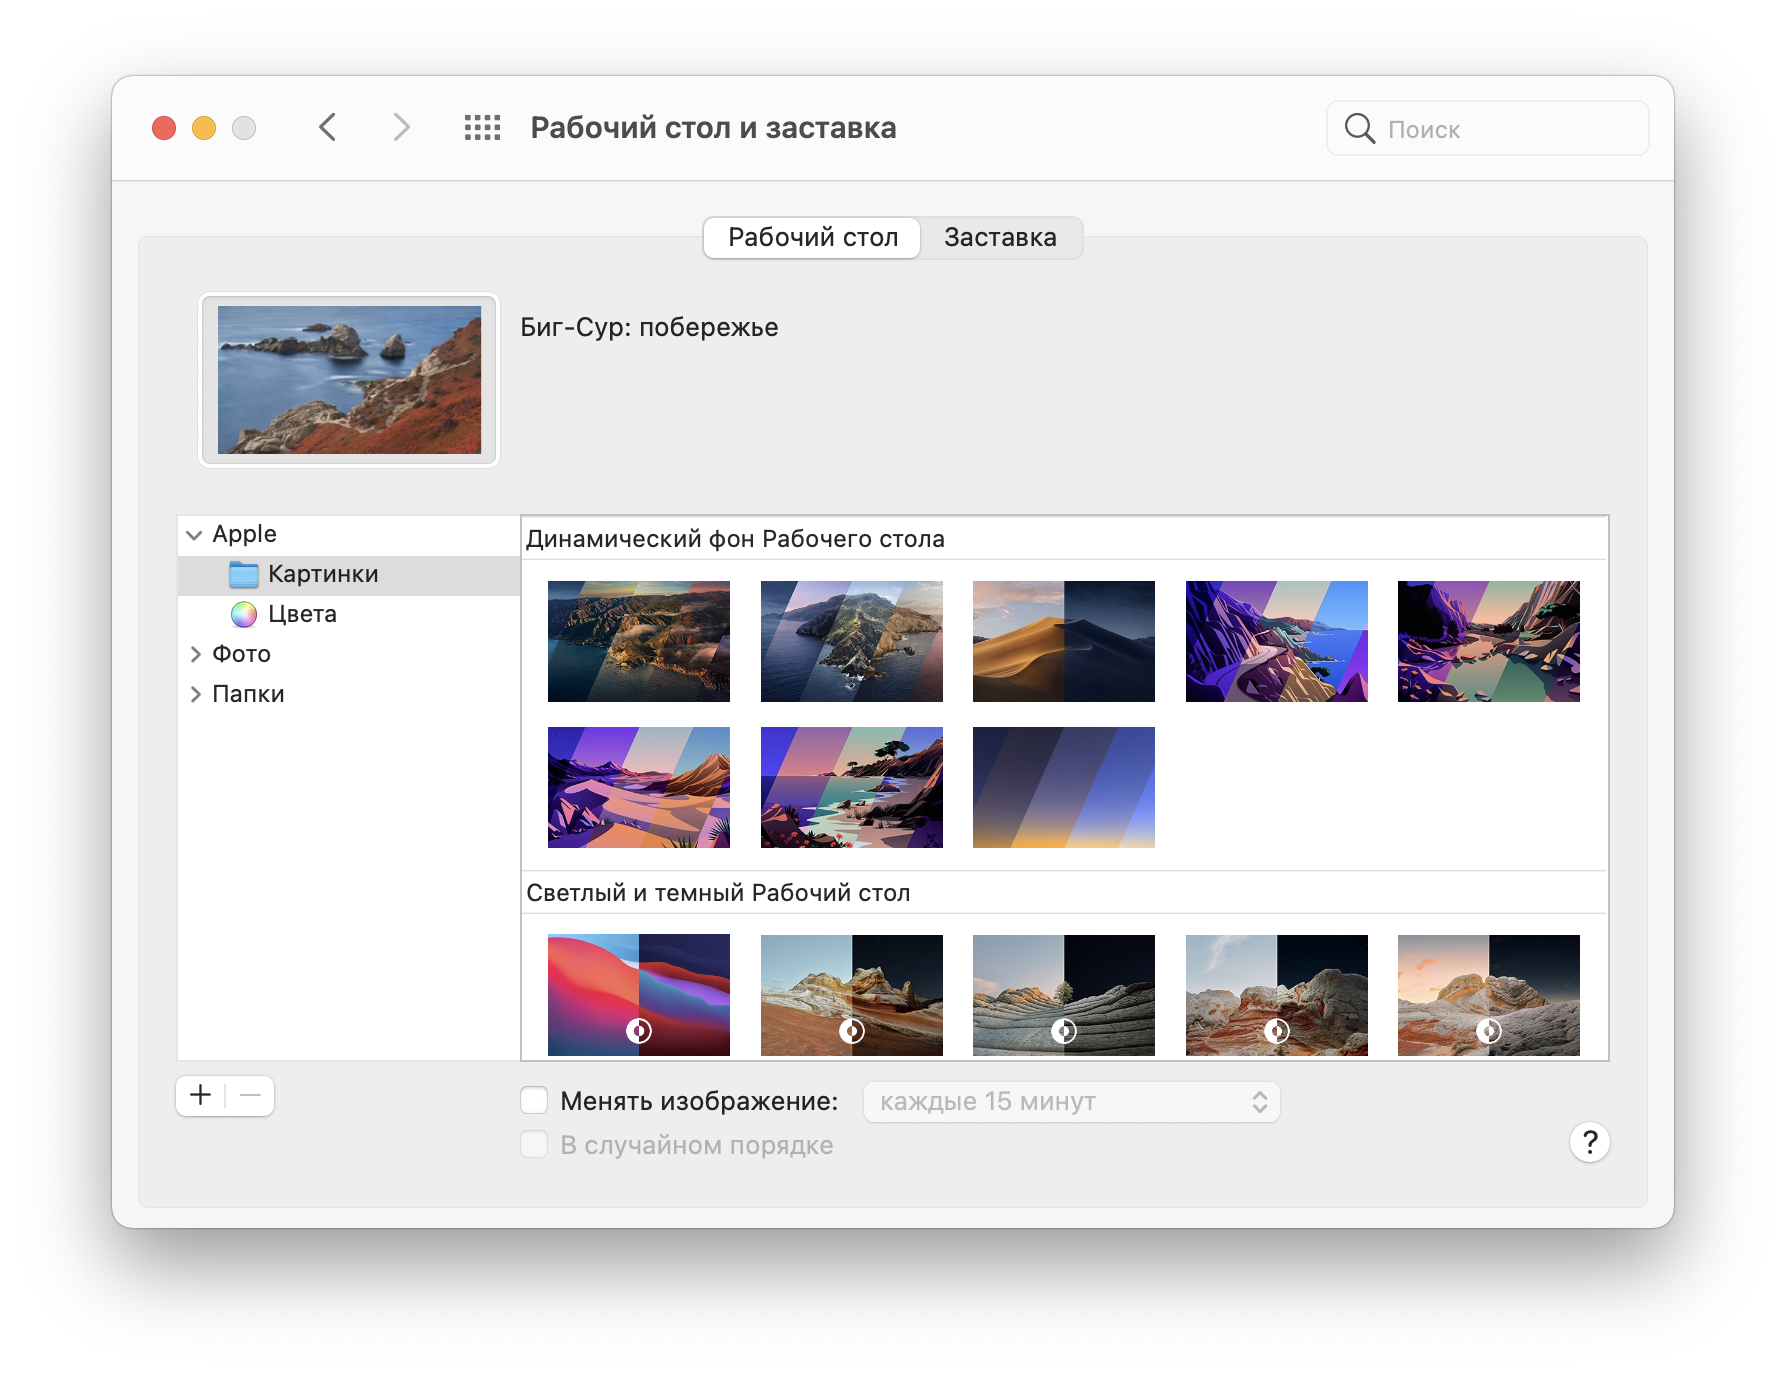Switch to the Заставка tab
Screen dimensions: 1786x1376
tap(1000, 237)
